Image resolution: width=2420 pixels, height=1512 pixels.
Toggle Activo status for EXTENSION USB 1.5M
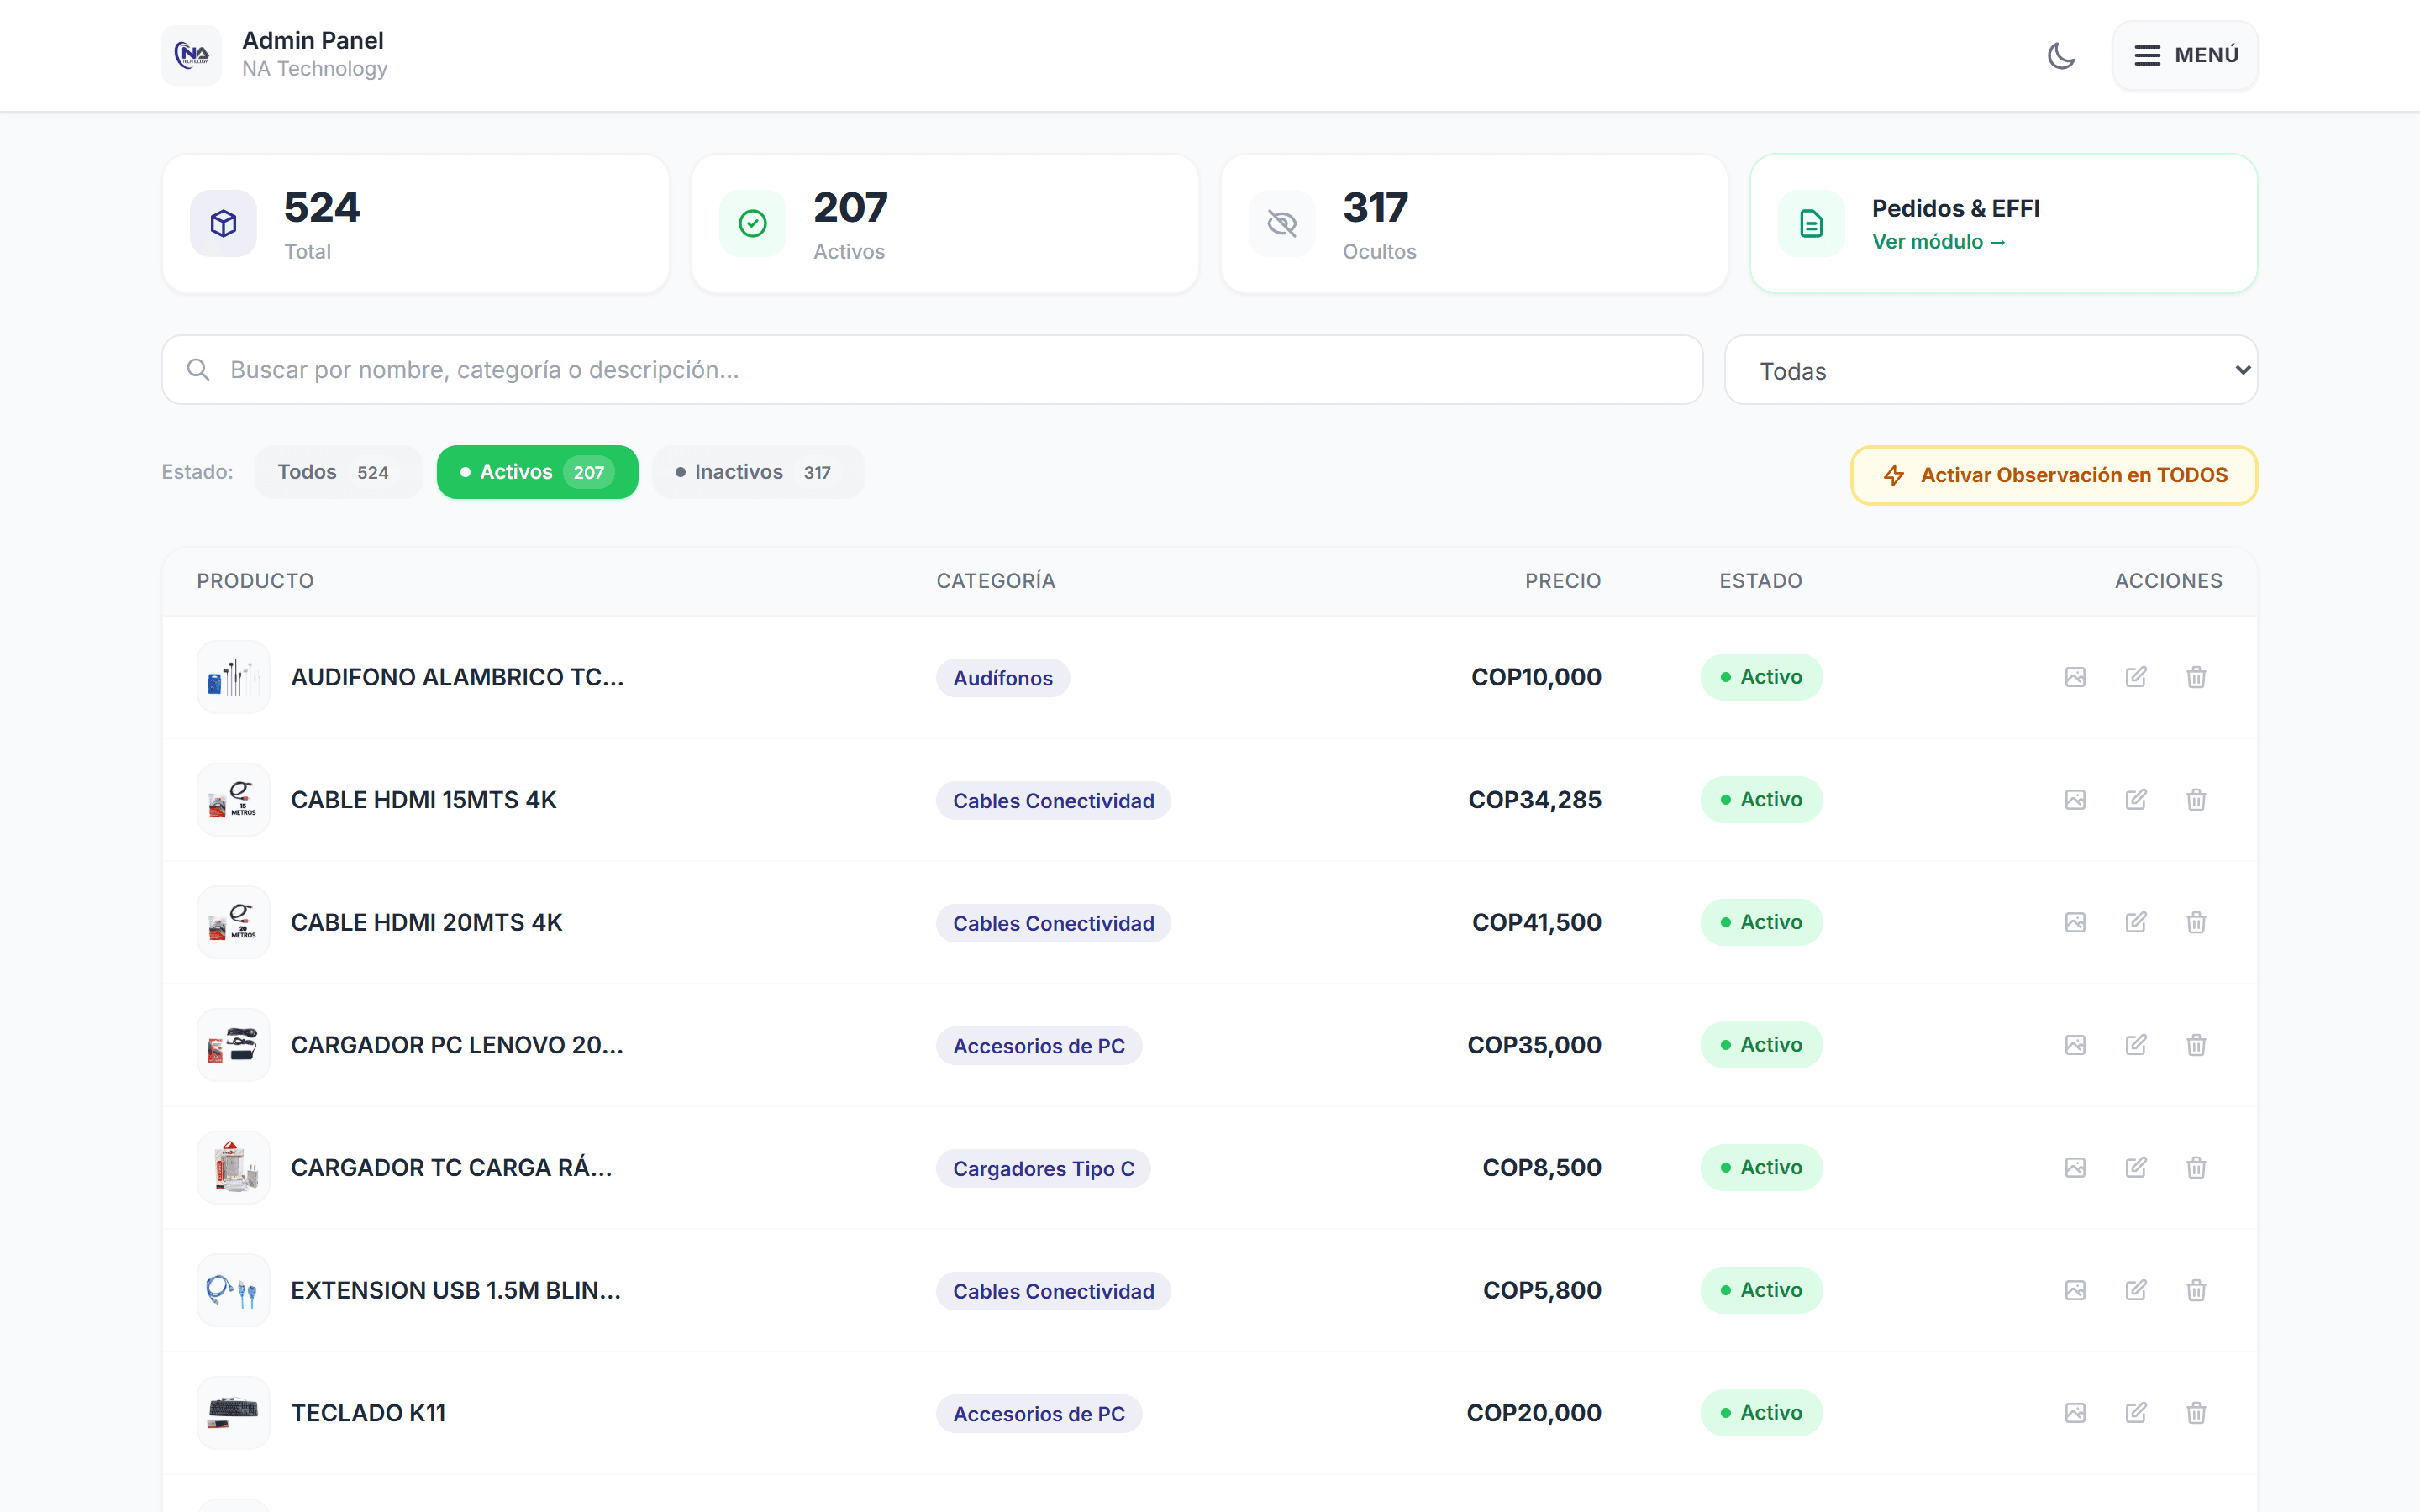coord(1761,1290)
